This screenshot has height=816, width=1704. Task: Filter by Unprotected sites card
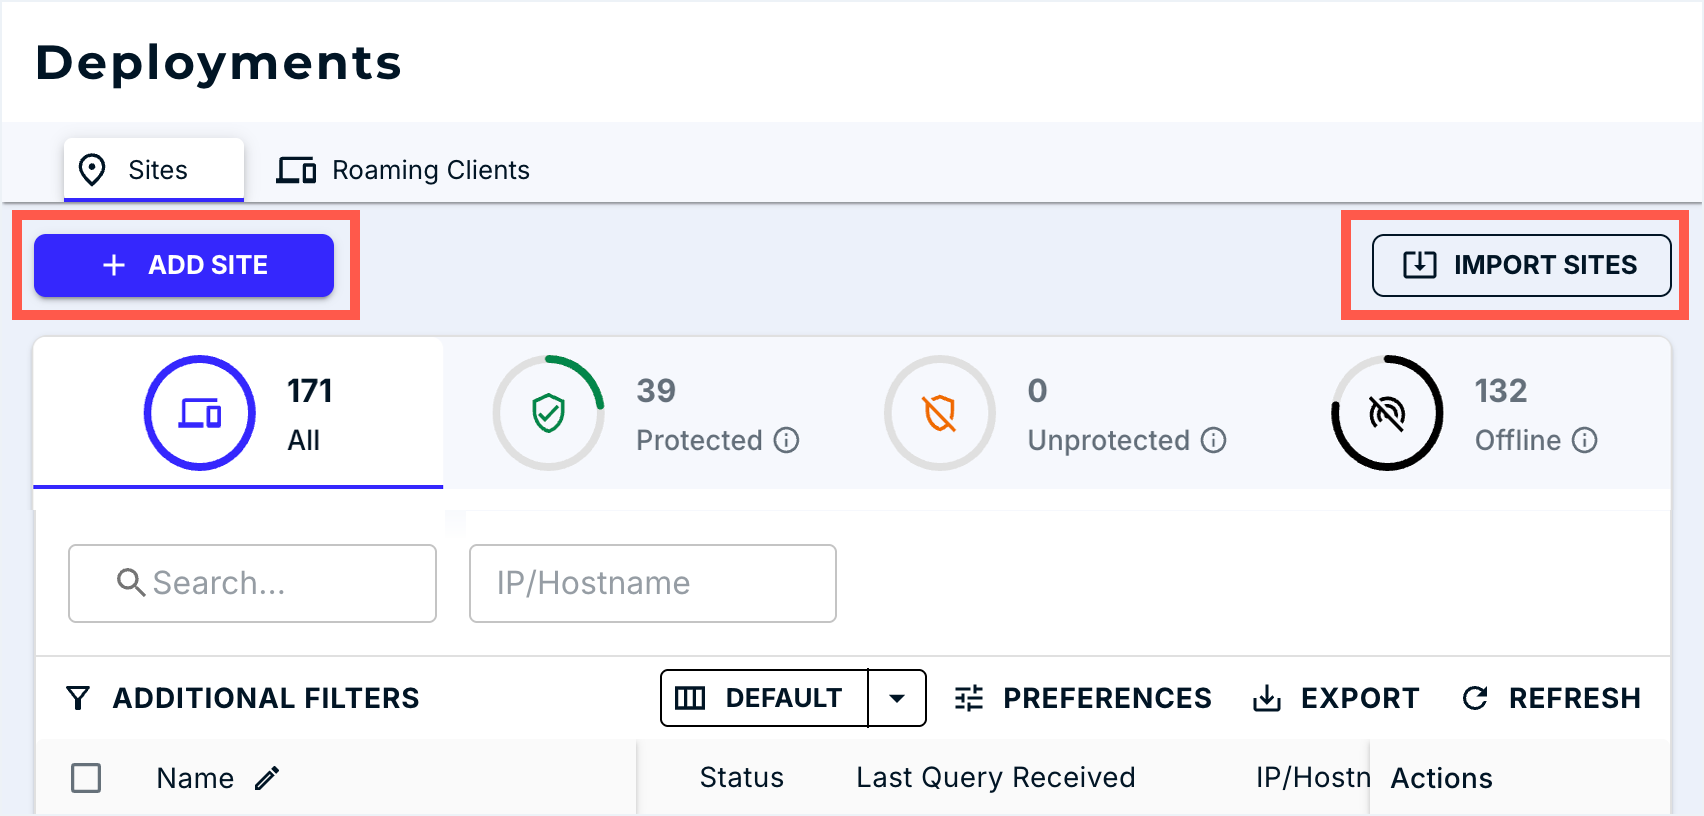pos(1056,413)
